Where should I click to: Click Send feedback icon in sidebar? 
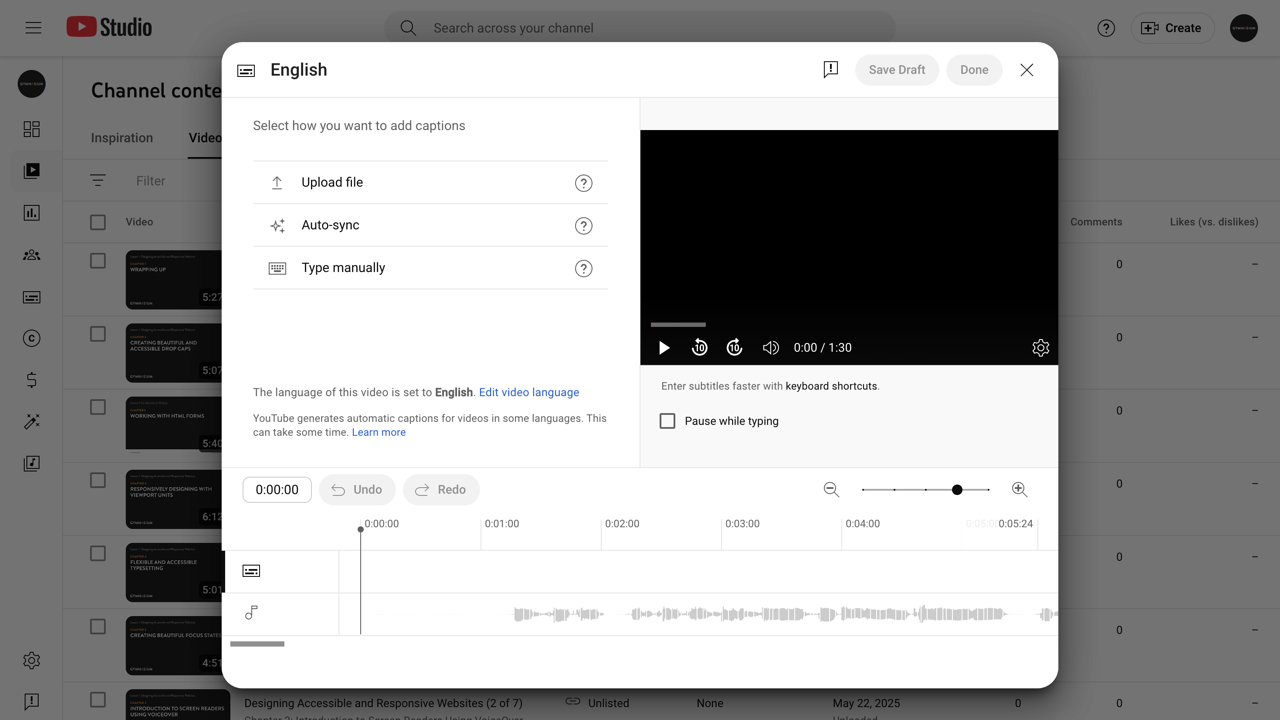pyautogui.click(x=32, y=701)
